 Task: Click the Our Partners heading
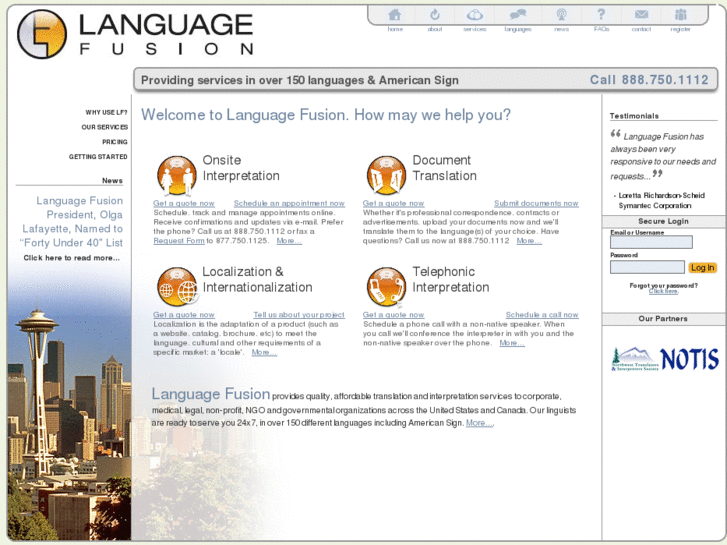tap(663, 319)
